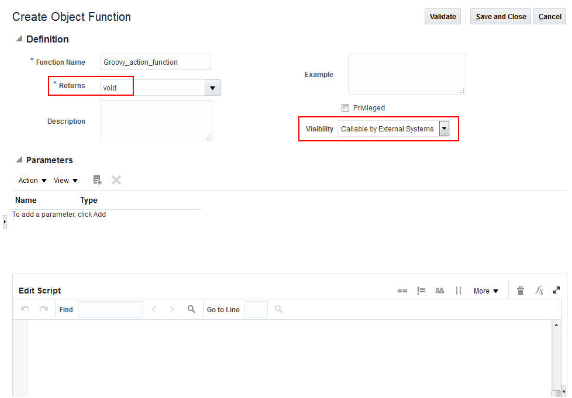
Task: Open the Returns dropdown arrow
Action: tap(212, 88)
